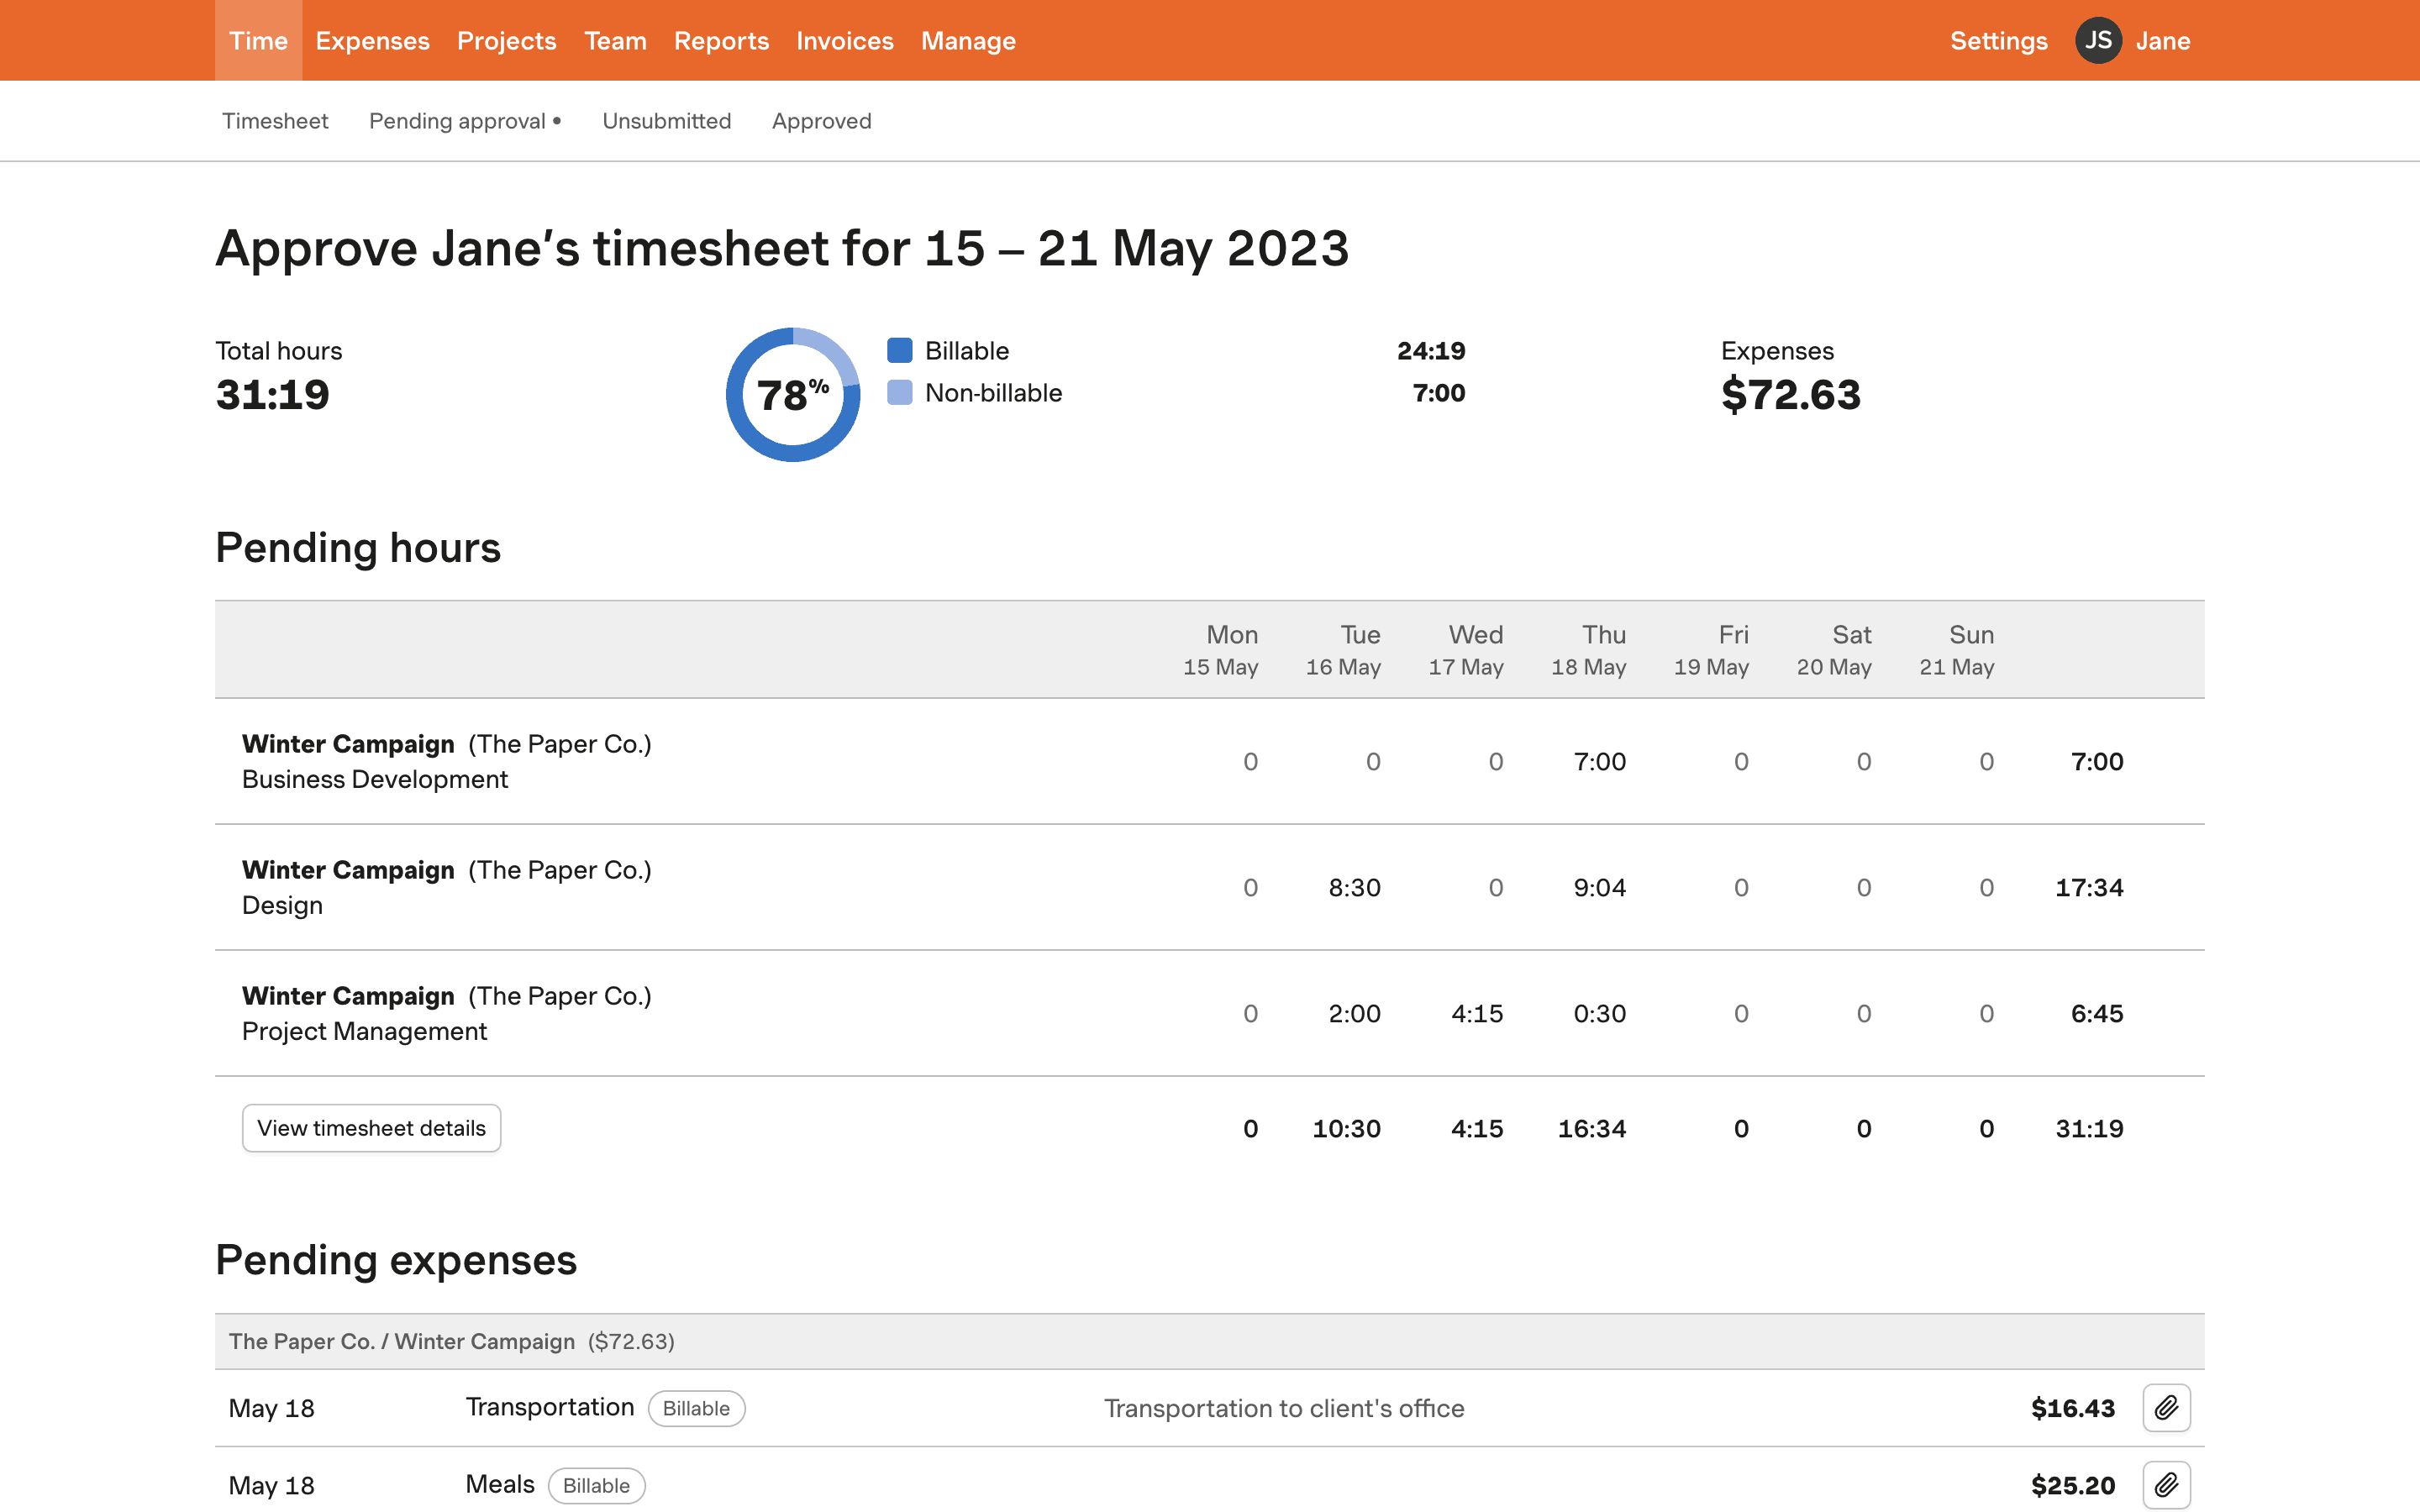
Task: Open Meals receipt attachment paperclip icon
Action: click(x=2166, y=1485)
